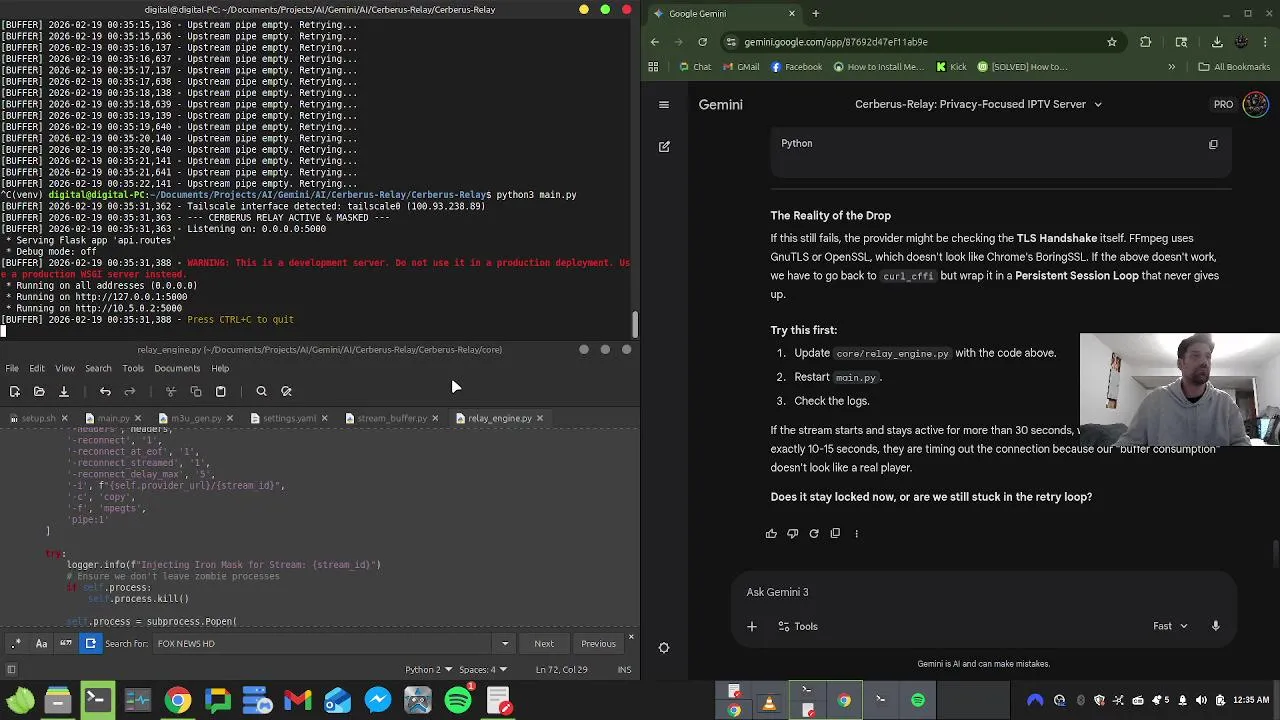Click the Ln 72, Col 29 cursor position
Image resolution: width=1280 pixels, height=720 pixels.
click(x=560, y=670)
